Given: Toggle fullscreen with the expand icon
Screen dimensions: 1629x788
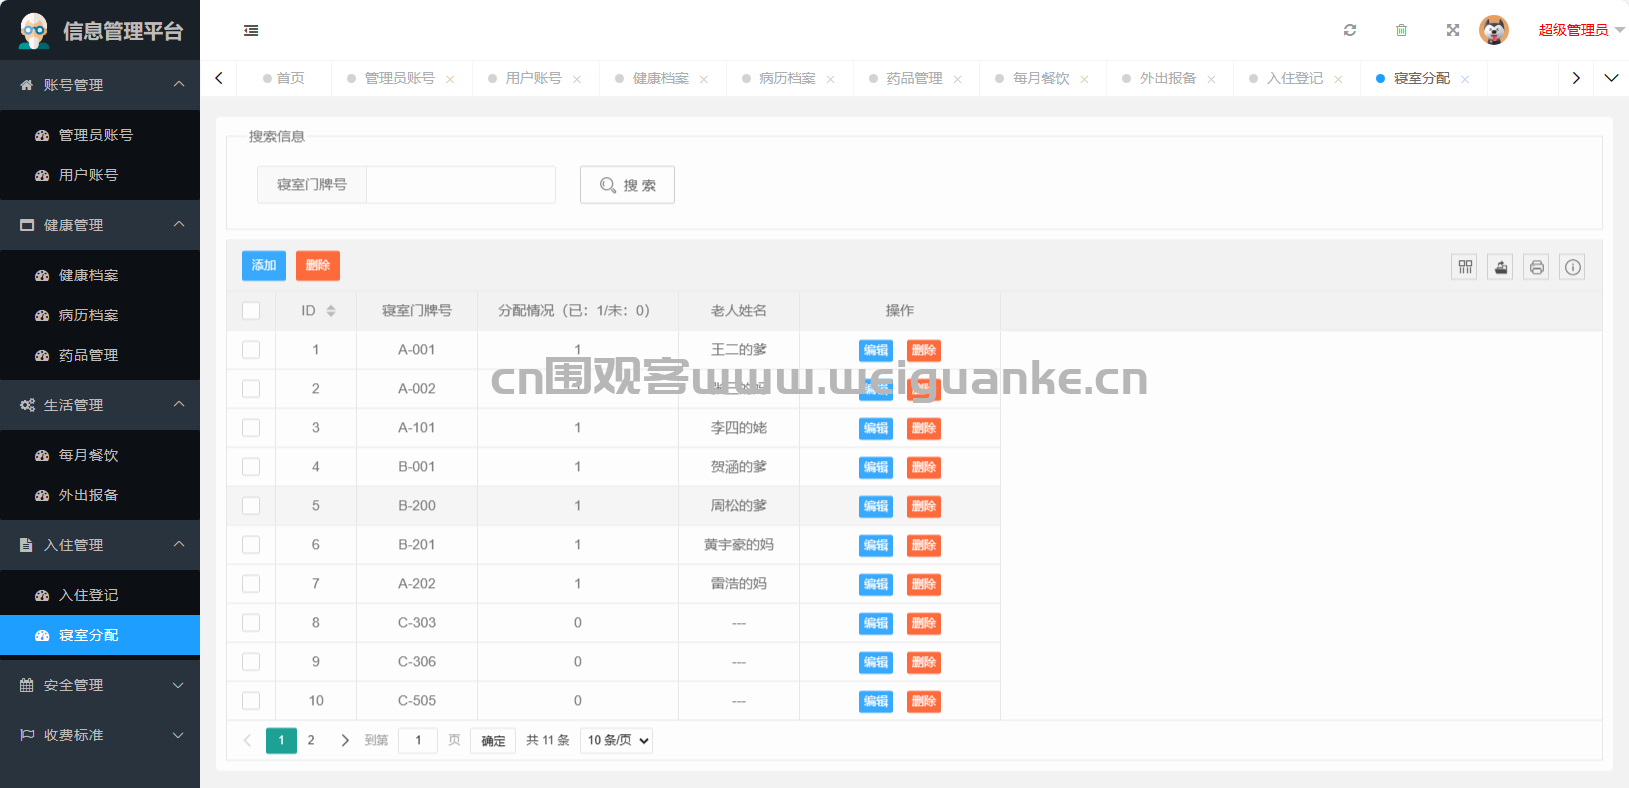Looking at the screenshot, I should point(1452,30).
